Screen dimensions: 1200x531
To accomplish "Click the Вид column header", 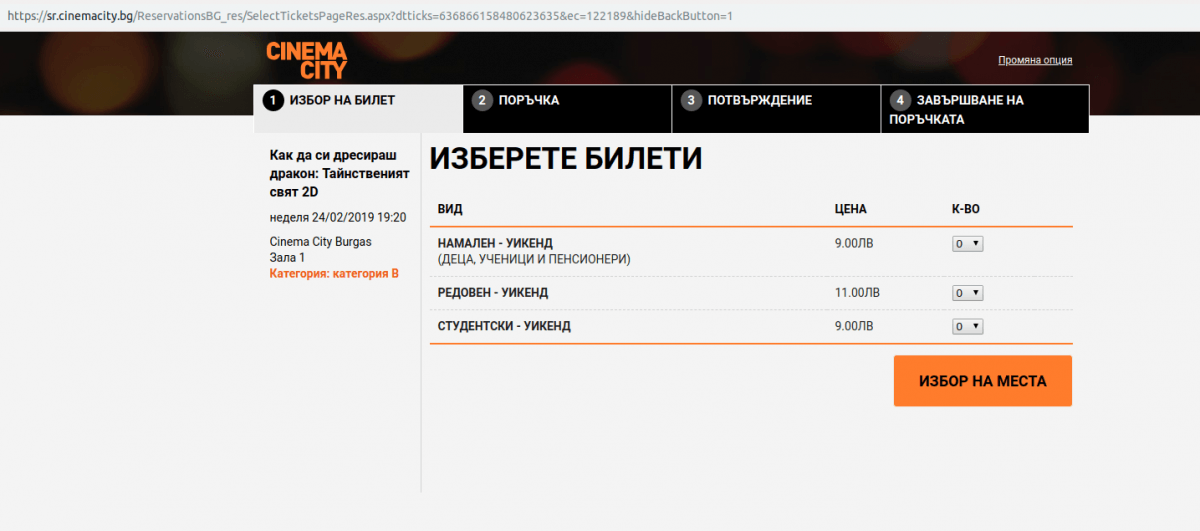I will click(x=450, y=209).
